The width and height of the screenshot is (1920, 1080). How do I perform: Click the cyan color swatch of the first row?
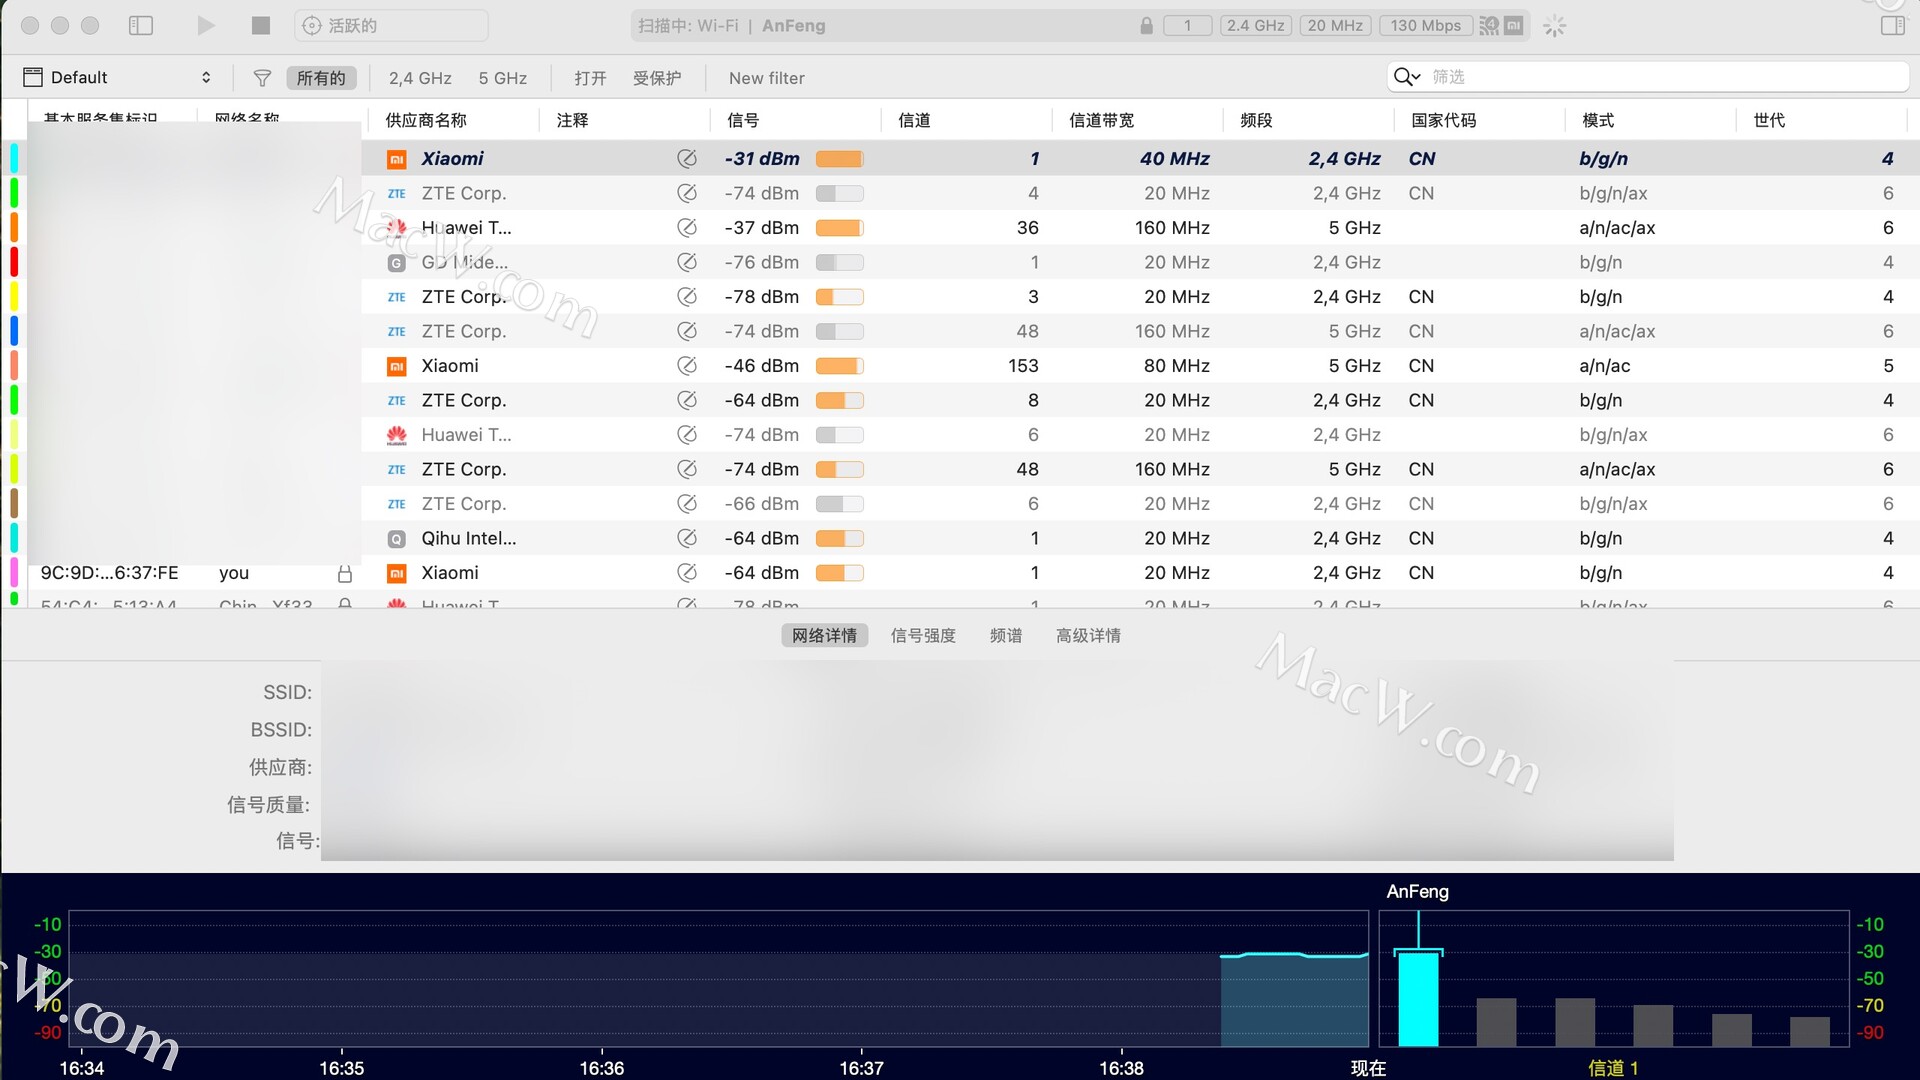point(14,158)
